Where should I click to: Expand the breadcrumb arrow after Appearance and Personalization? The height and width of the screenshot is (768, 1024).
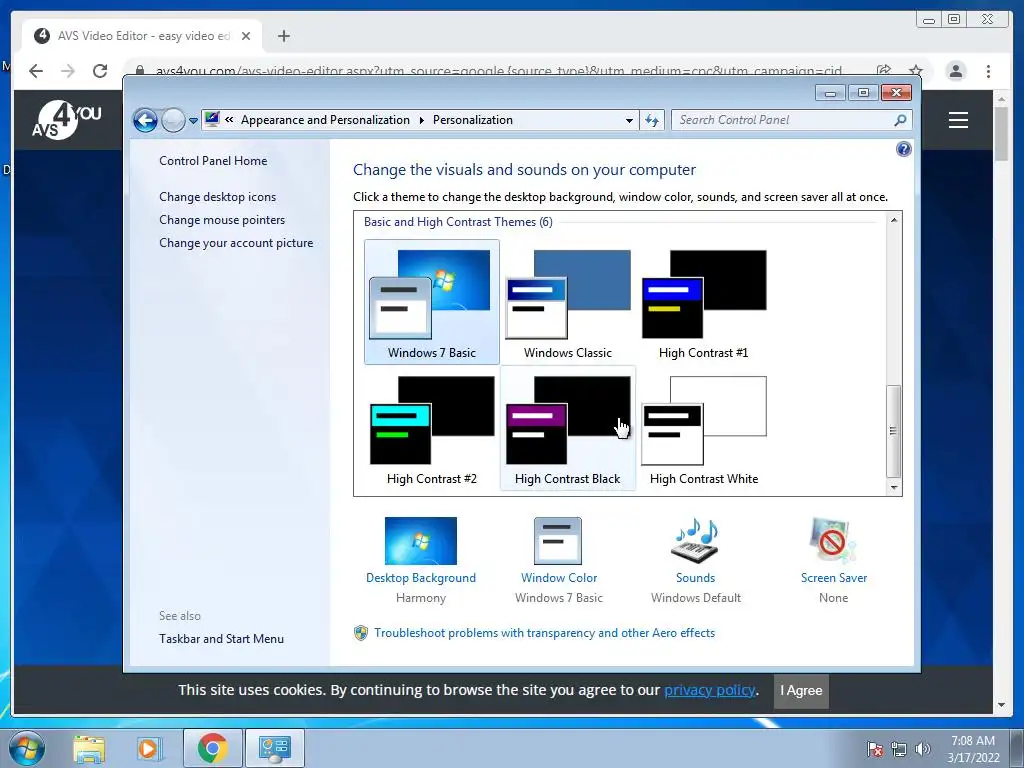(x=421, y=120)
